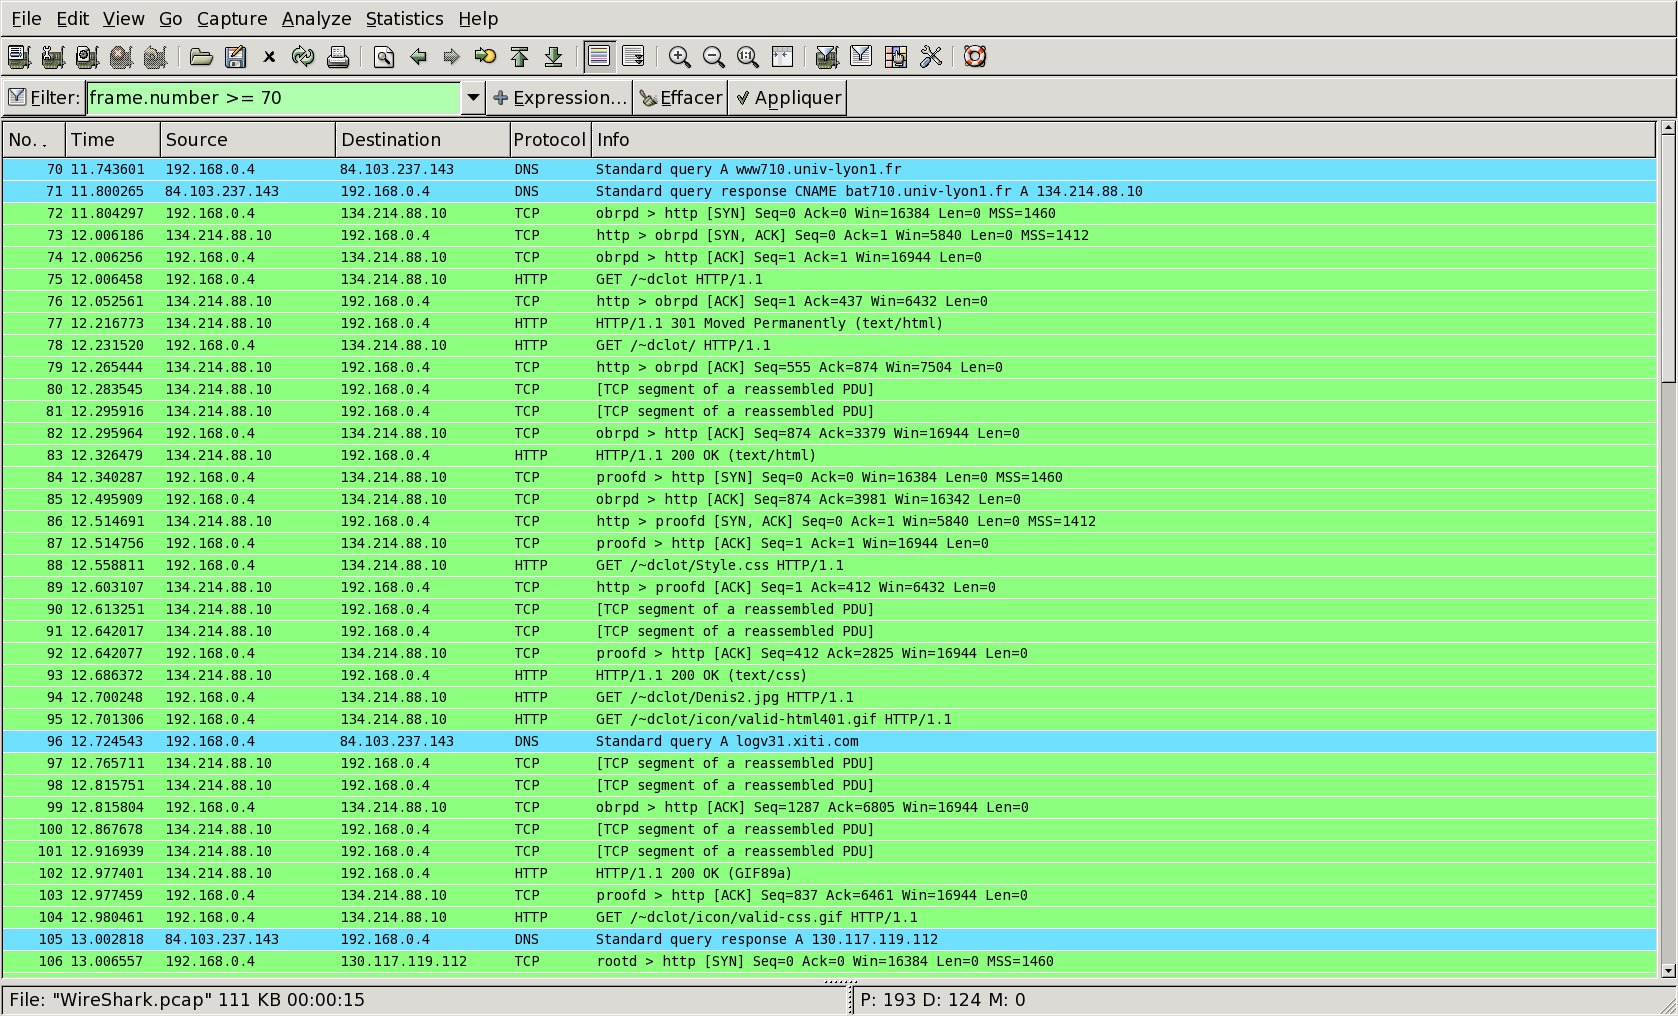Click the print packets printer icon
Viewport: 1678px width, 1016px height.
[338, 57]
